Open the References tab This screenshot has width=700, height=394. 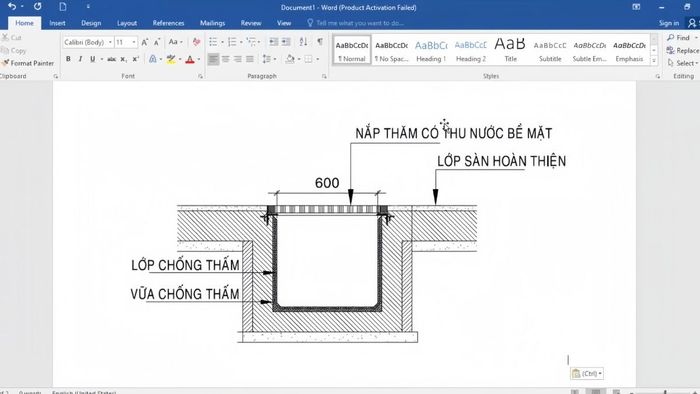coord(168,23)
